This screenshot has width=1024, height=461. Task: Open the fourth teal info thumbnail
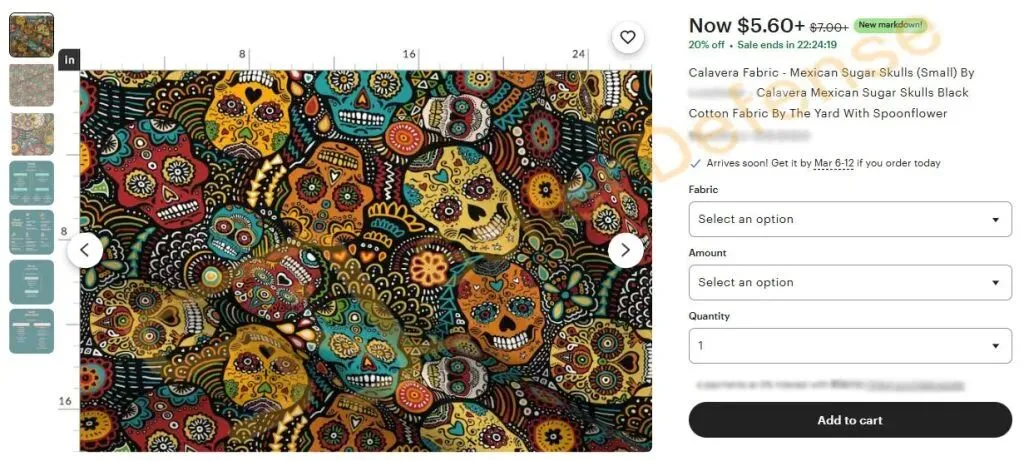(31, 183)
